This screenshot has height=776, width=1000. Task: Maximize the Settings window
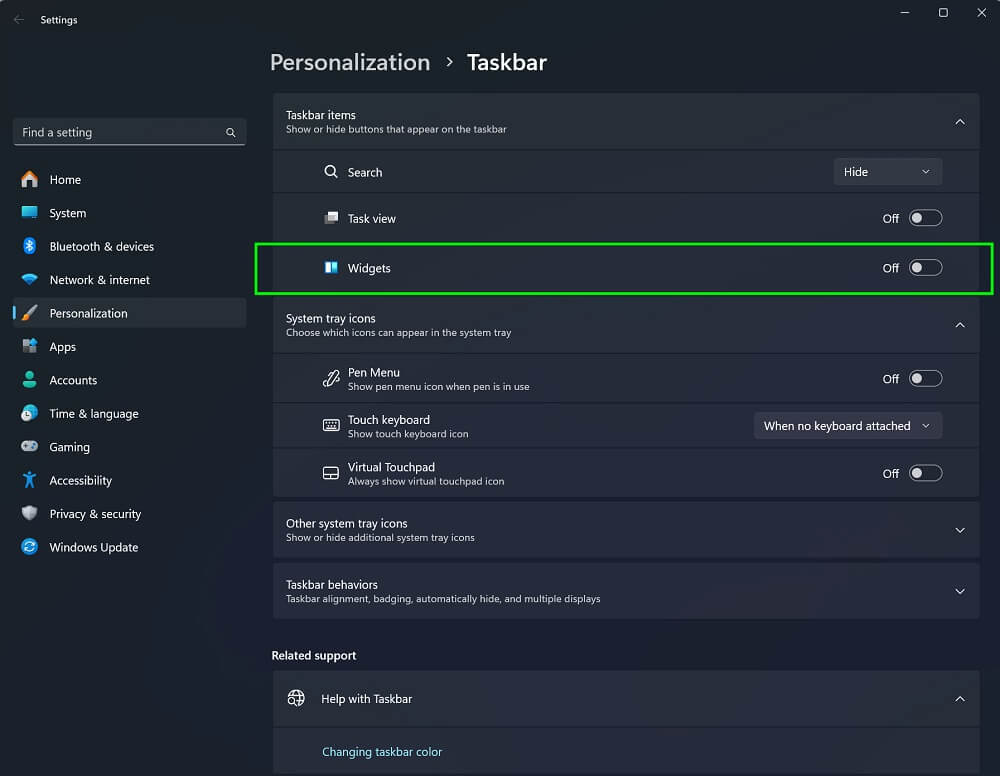point(943,13)
